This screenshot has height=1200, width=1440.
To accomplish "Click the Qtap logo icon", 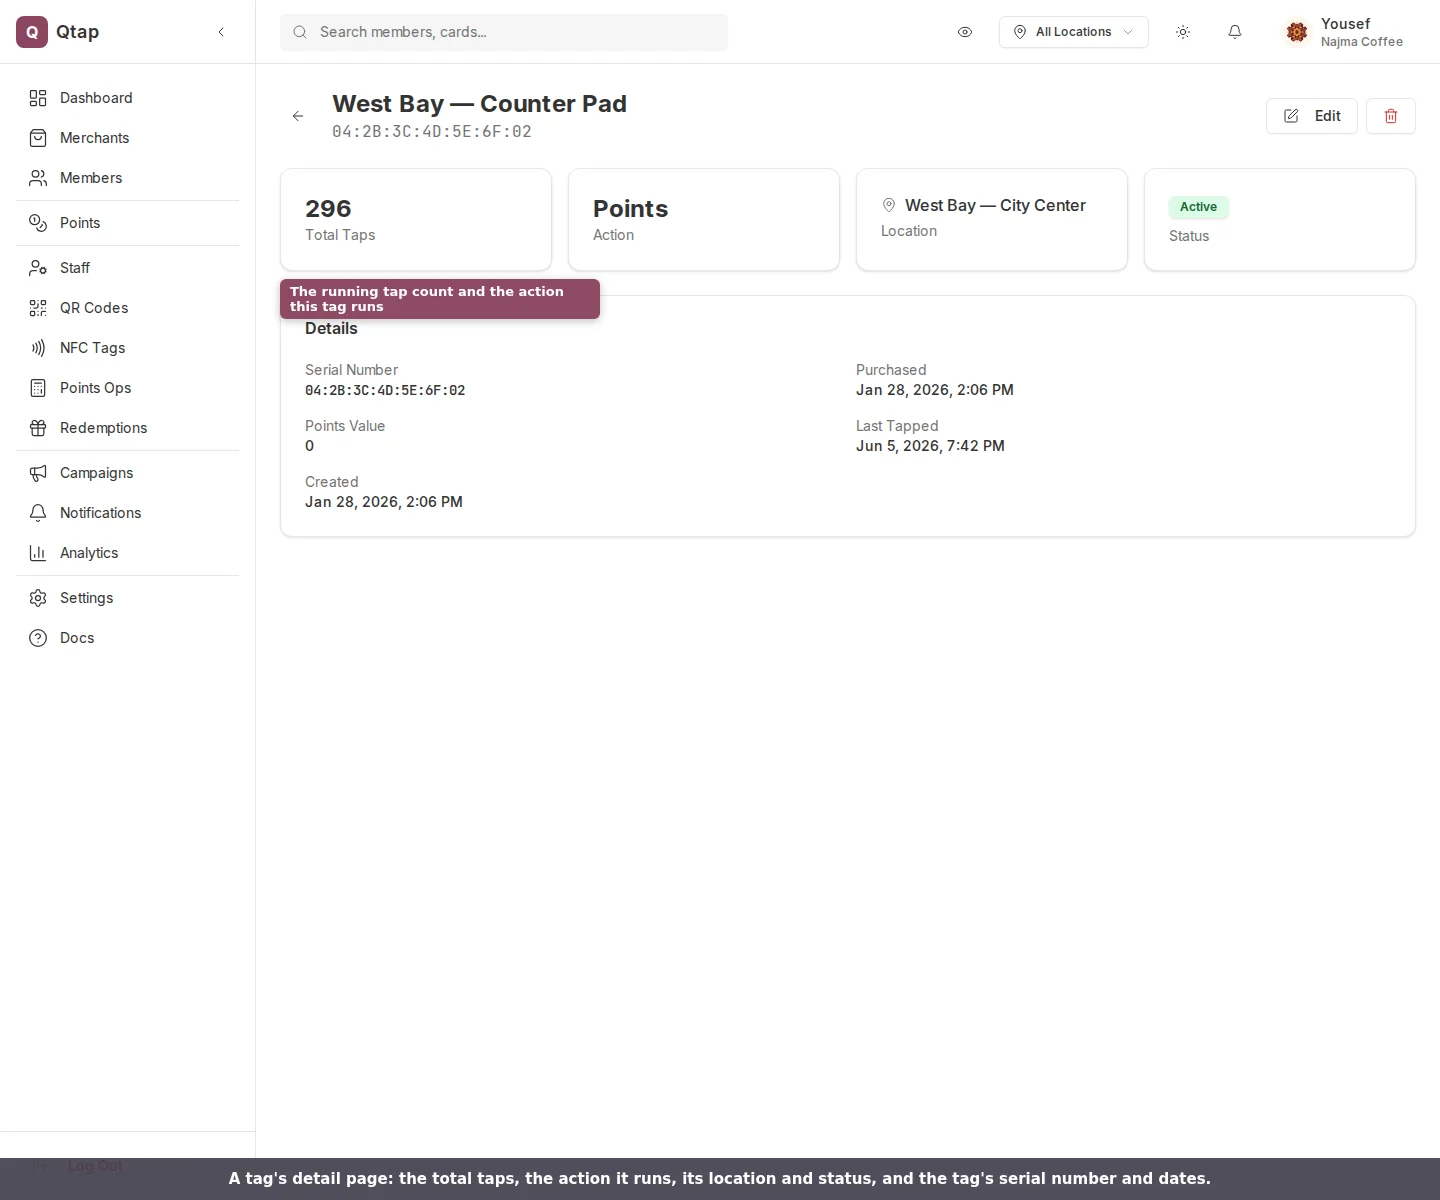I will 32,32.
